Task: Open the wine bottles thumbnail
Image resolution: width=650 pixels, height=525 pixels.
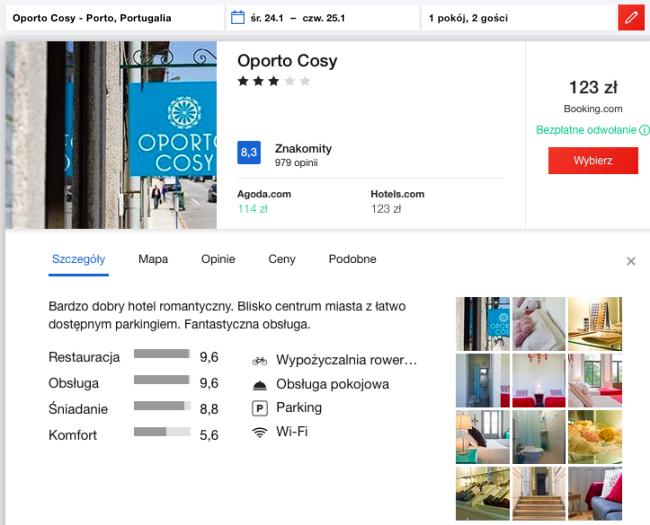Action: (483, 493)
